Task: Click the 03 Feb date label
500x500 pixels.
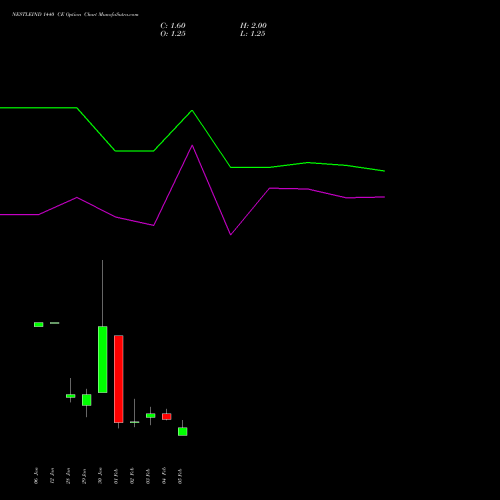Action: (x=148, y=476)
